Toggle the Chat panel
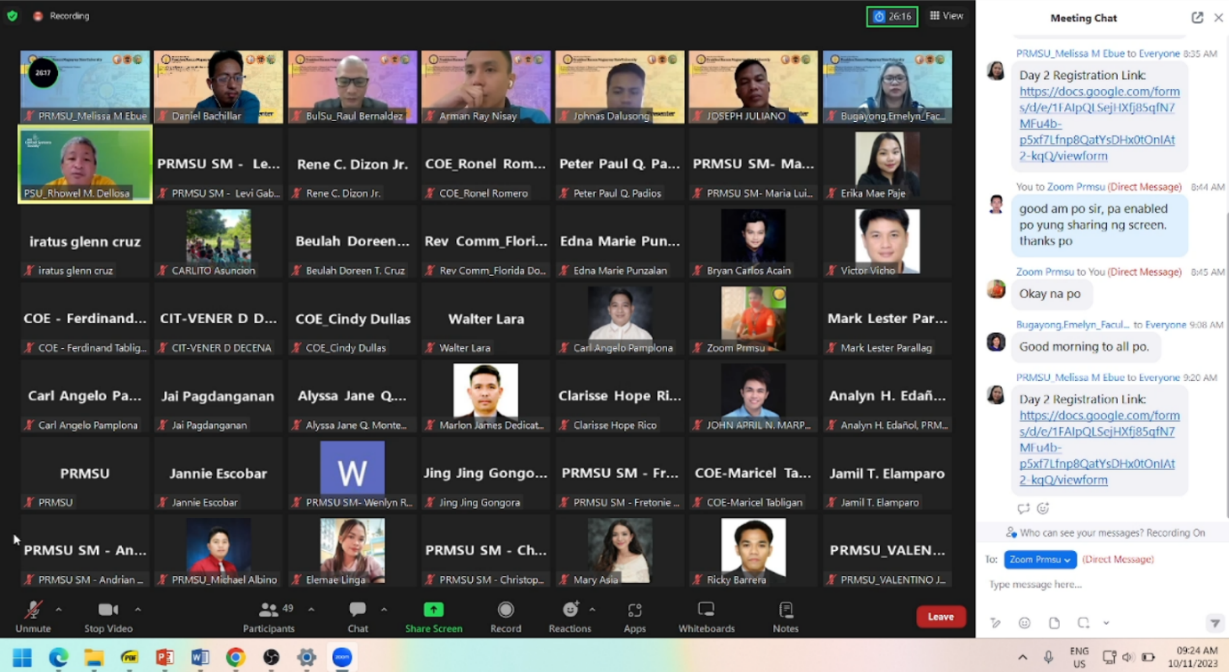This screenshot has width=1229, height=672. tap(357, 615)
